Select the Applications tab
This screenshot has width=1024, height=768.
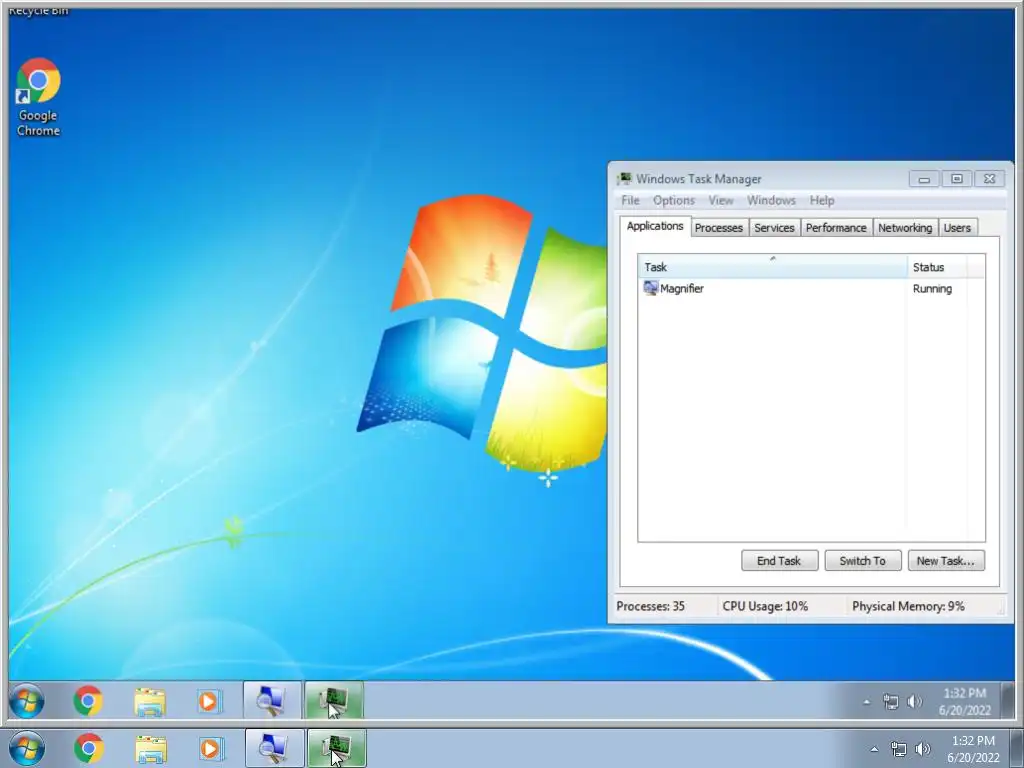(655, 226)
